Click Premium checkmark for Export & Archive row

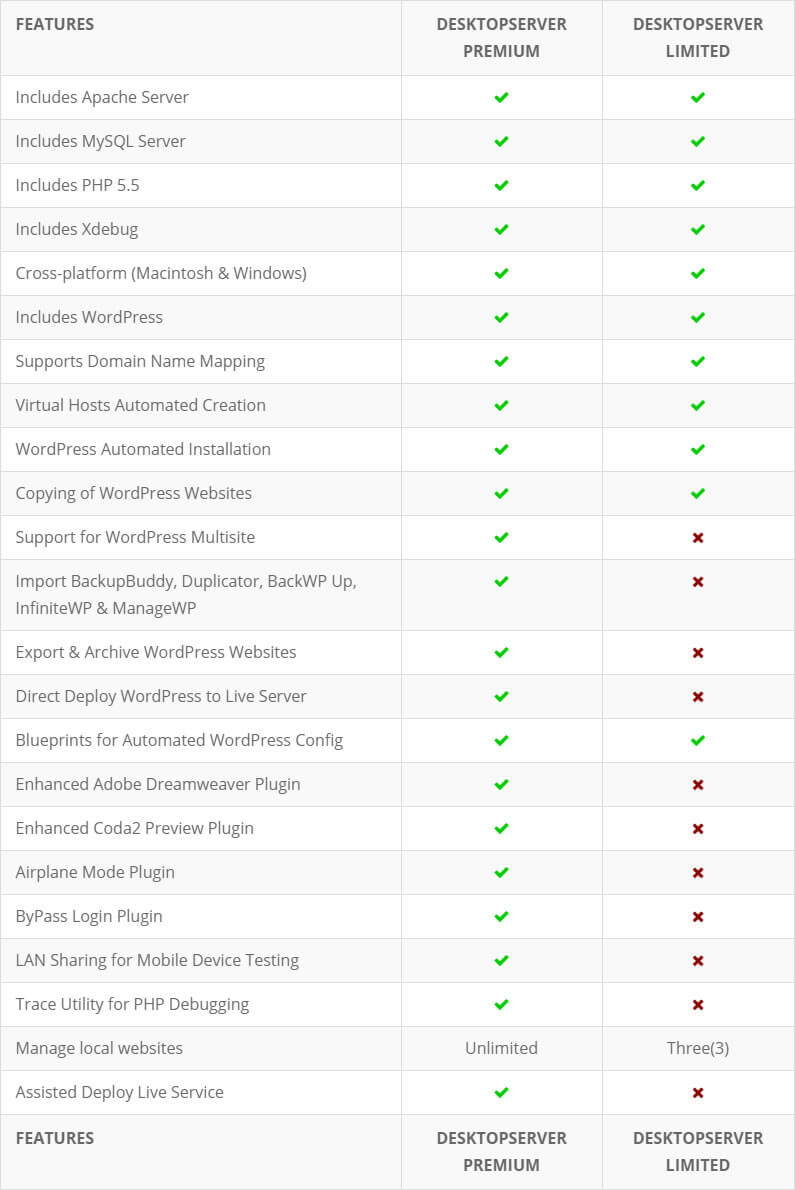tap(501, 653)
